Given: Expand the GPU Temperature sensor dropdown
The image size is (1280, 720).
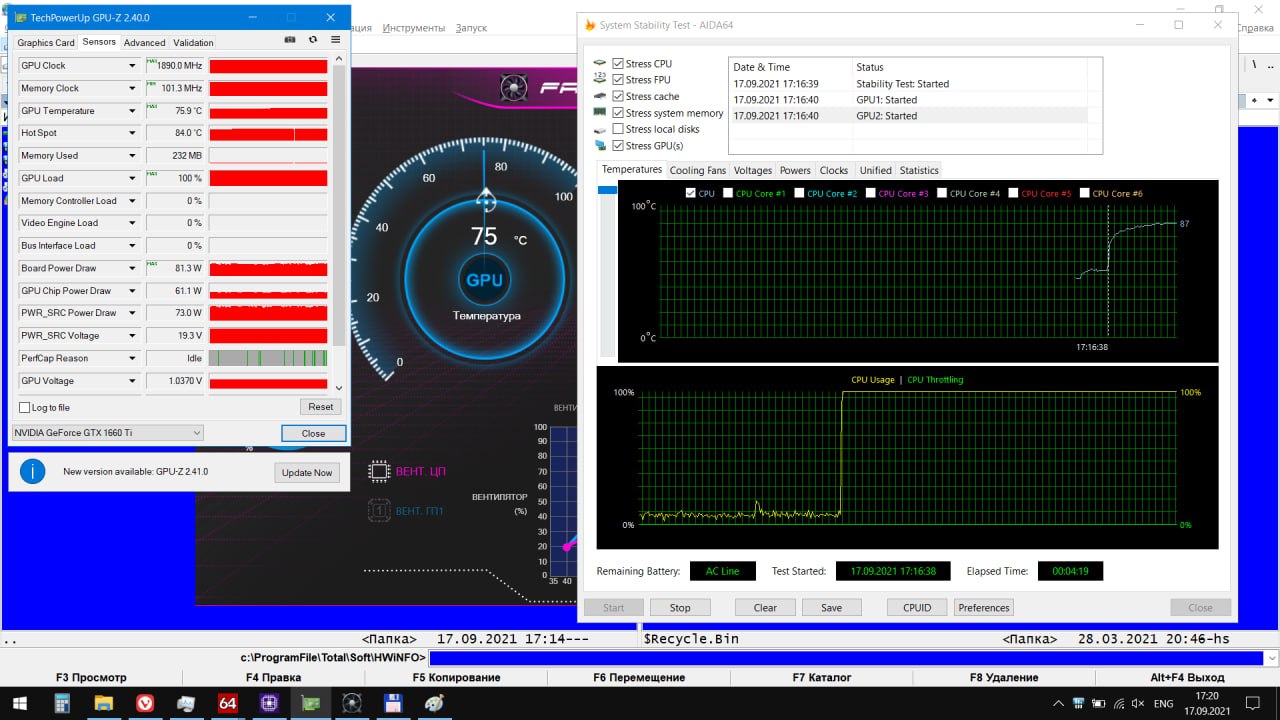Looking at the screenshot, I should 132,111.
